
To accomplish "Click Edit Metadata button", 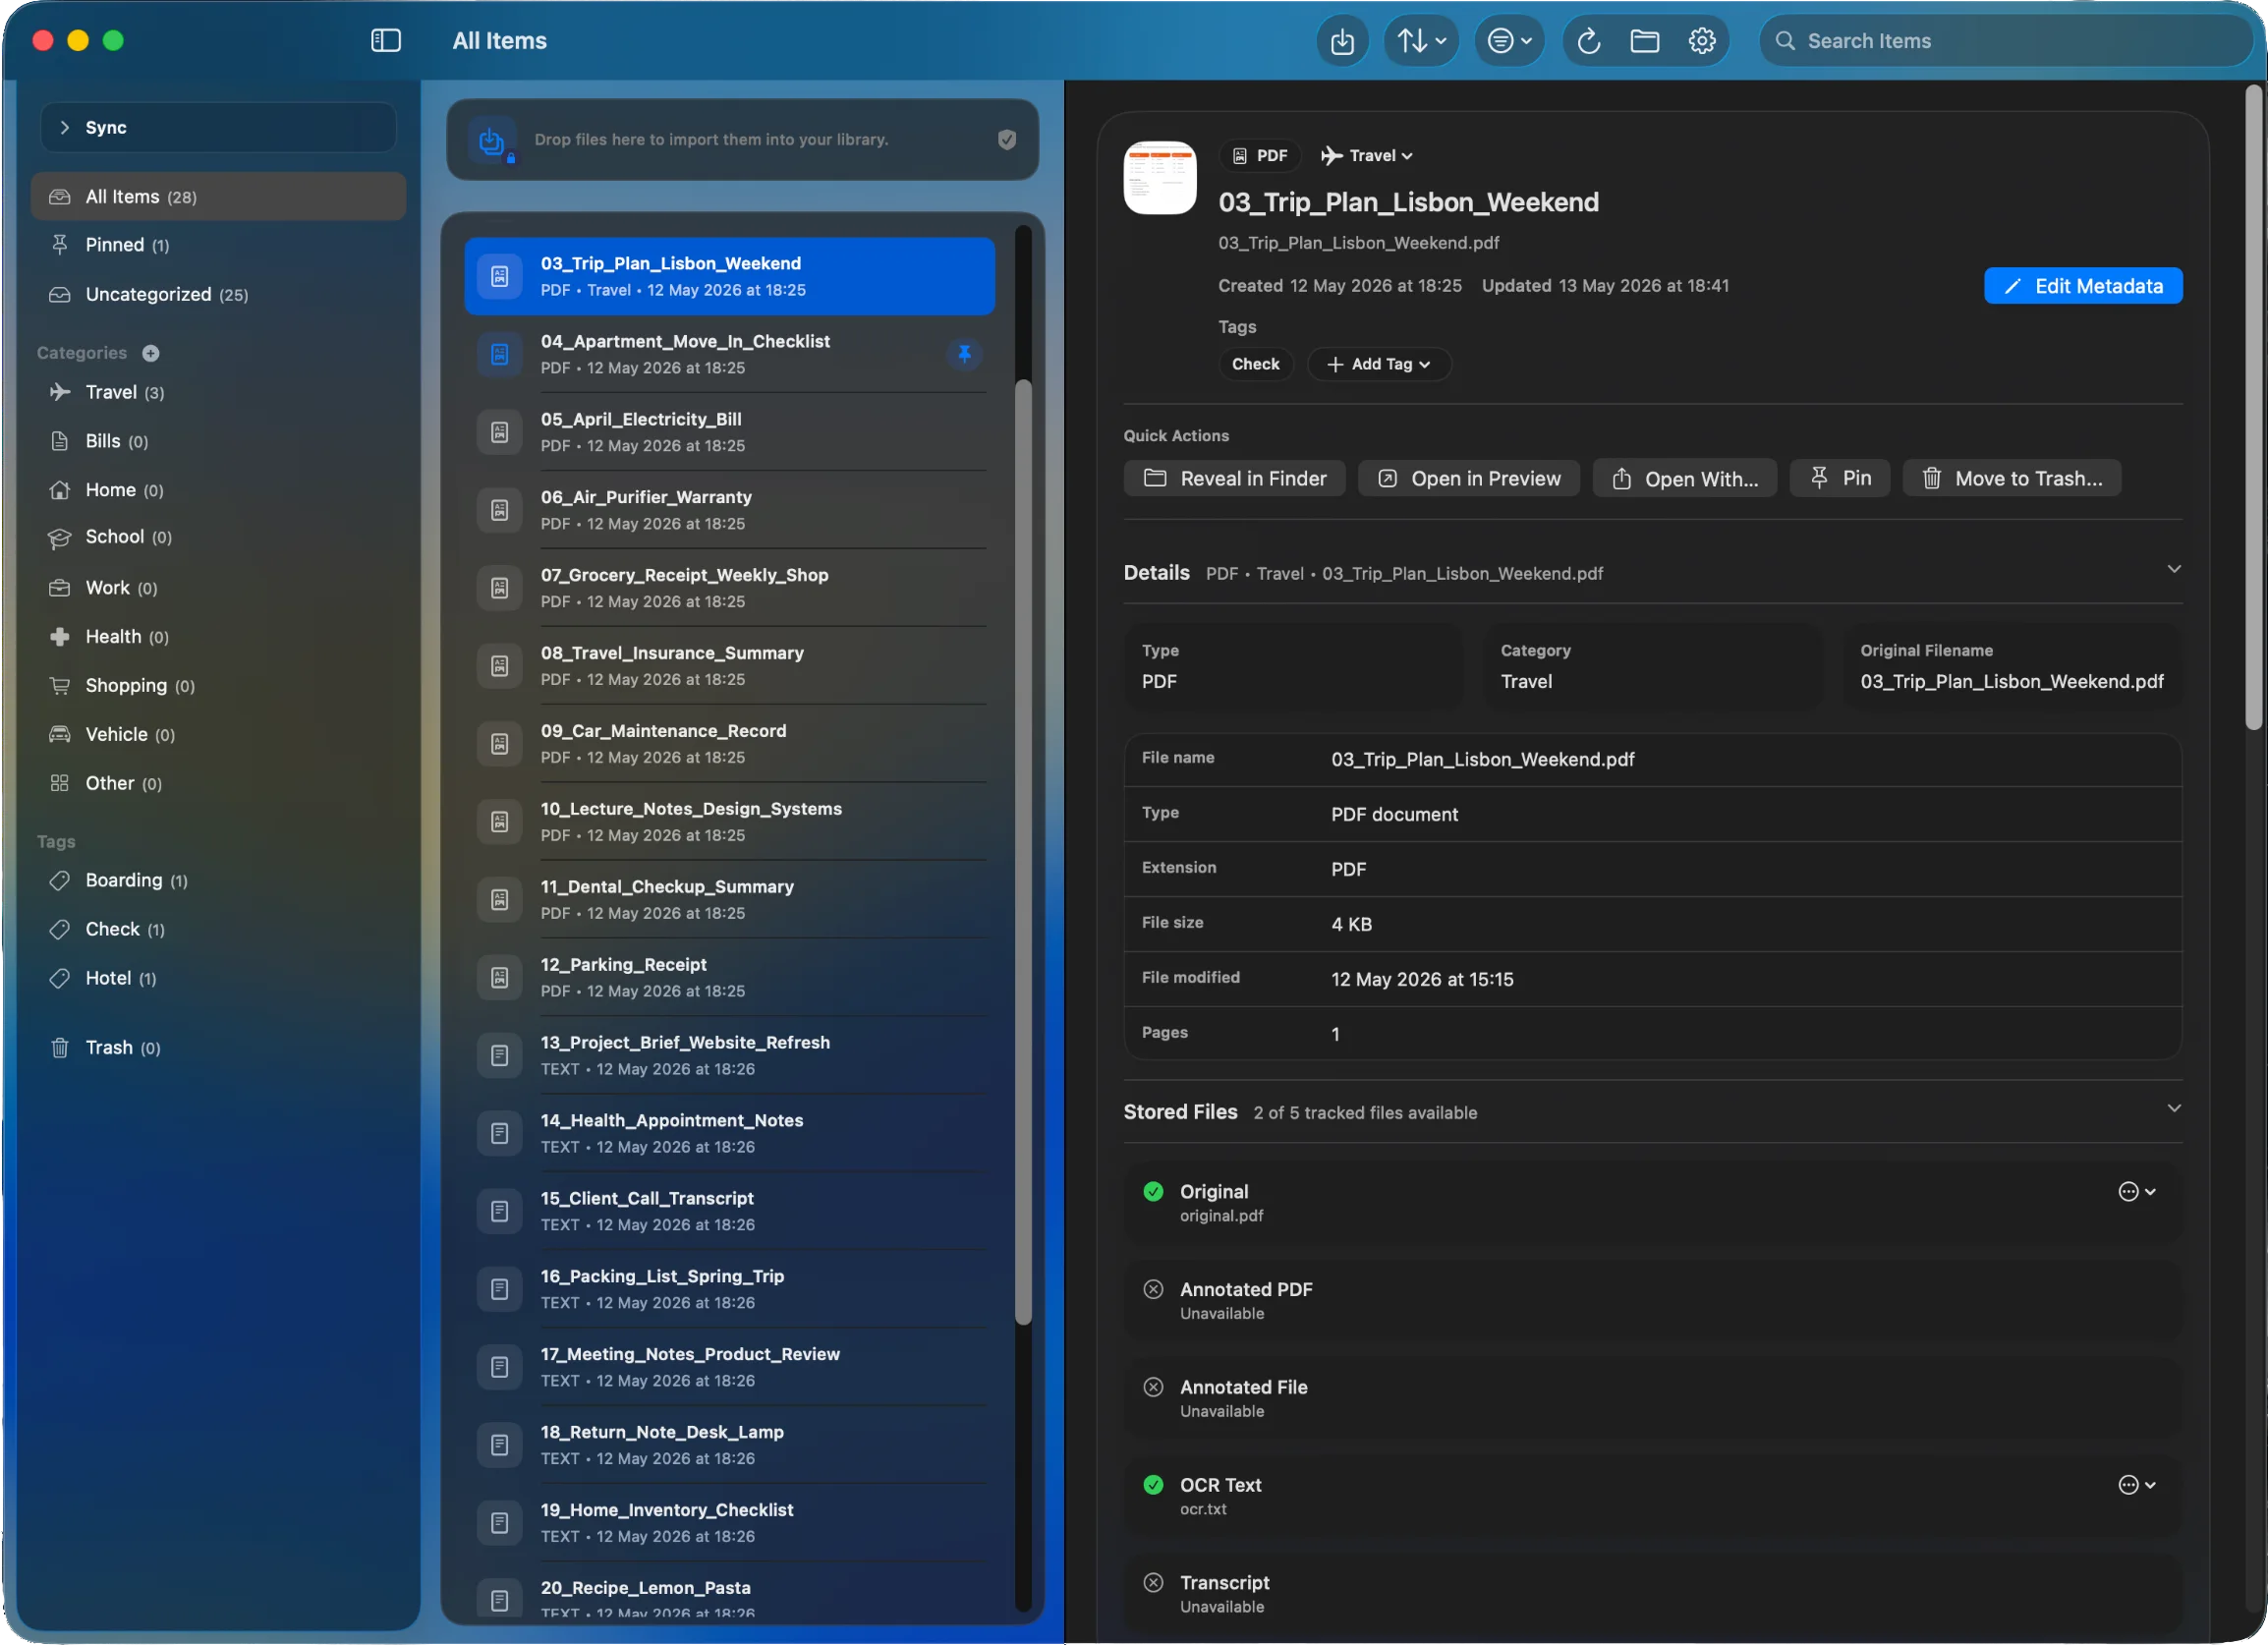I will click(x=2083, y=286).
